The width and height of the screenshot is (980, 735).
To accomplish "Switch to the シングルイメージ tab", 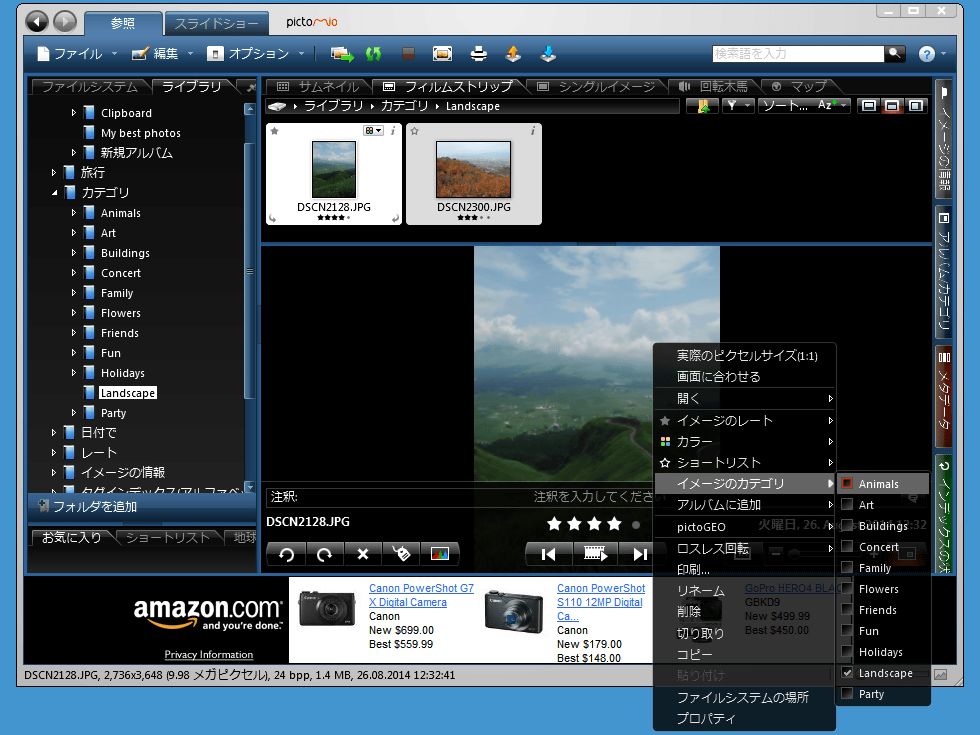I will coord(597,86).
